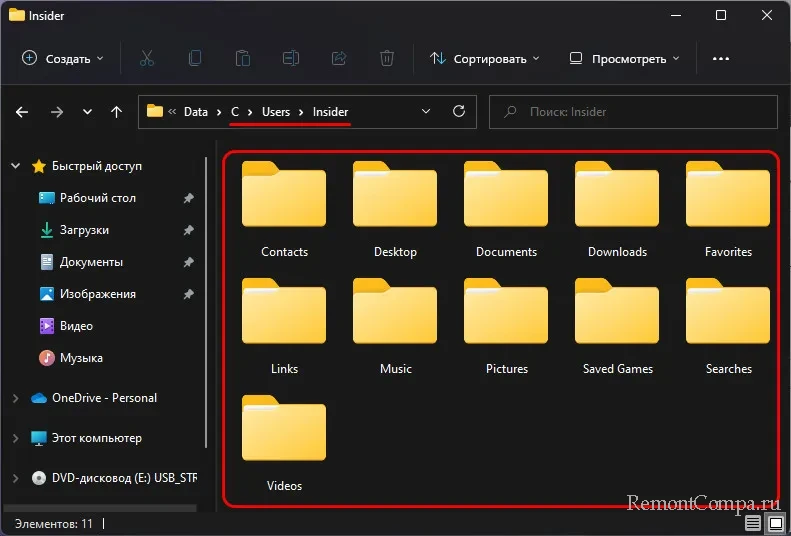This screenshot has width=791, height=536.
Task: Click the Delete trash bin icon
Action: (x=386, y=59)
